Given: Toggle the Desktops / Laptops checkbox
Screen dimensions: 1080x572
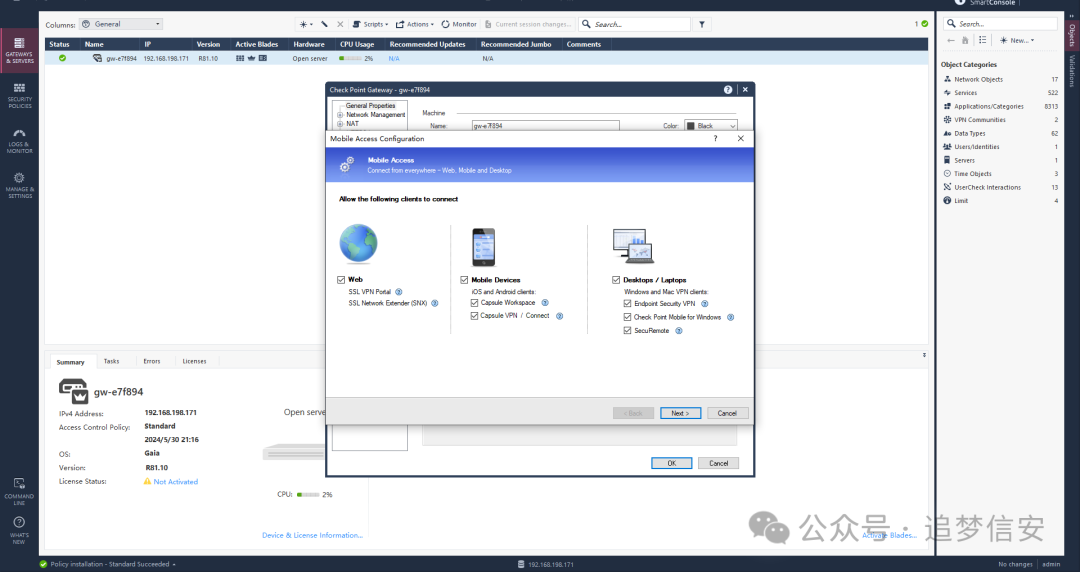Looking at the screenshot, I should click(x=616, y=280).
